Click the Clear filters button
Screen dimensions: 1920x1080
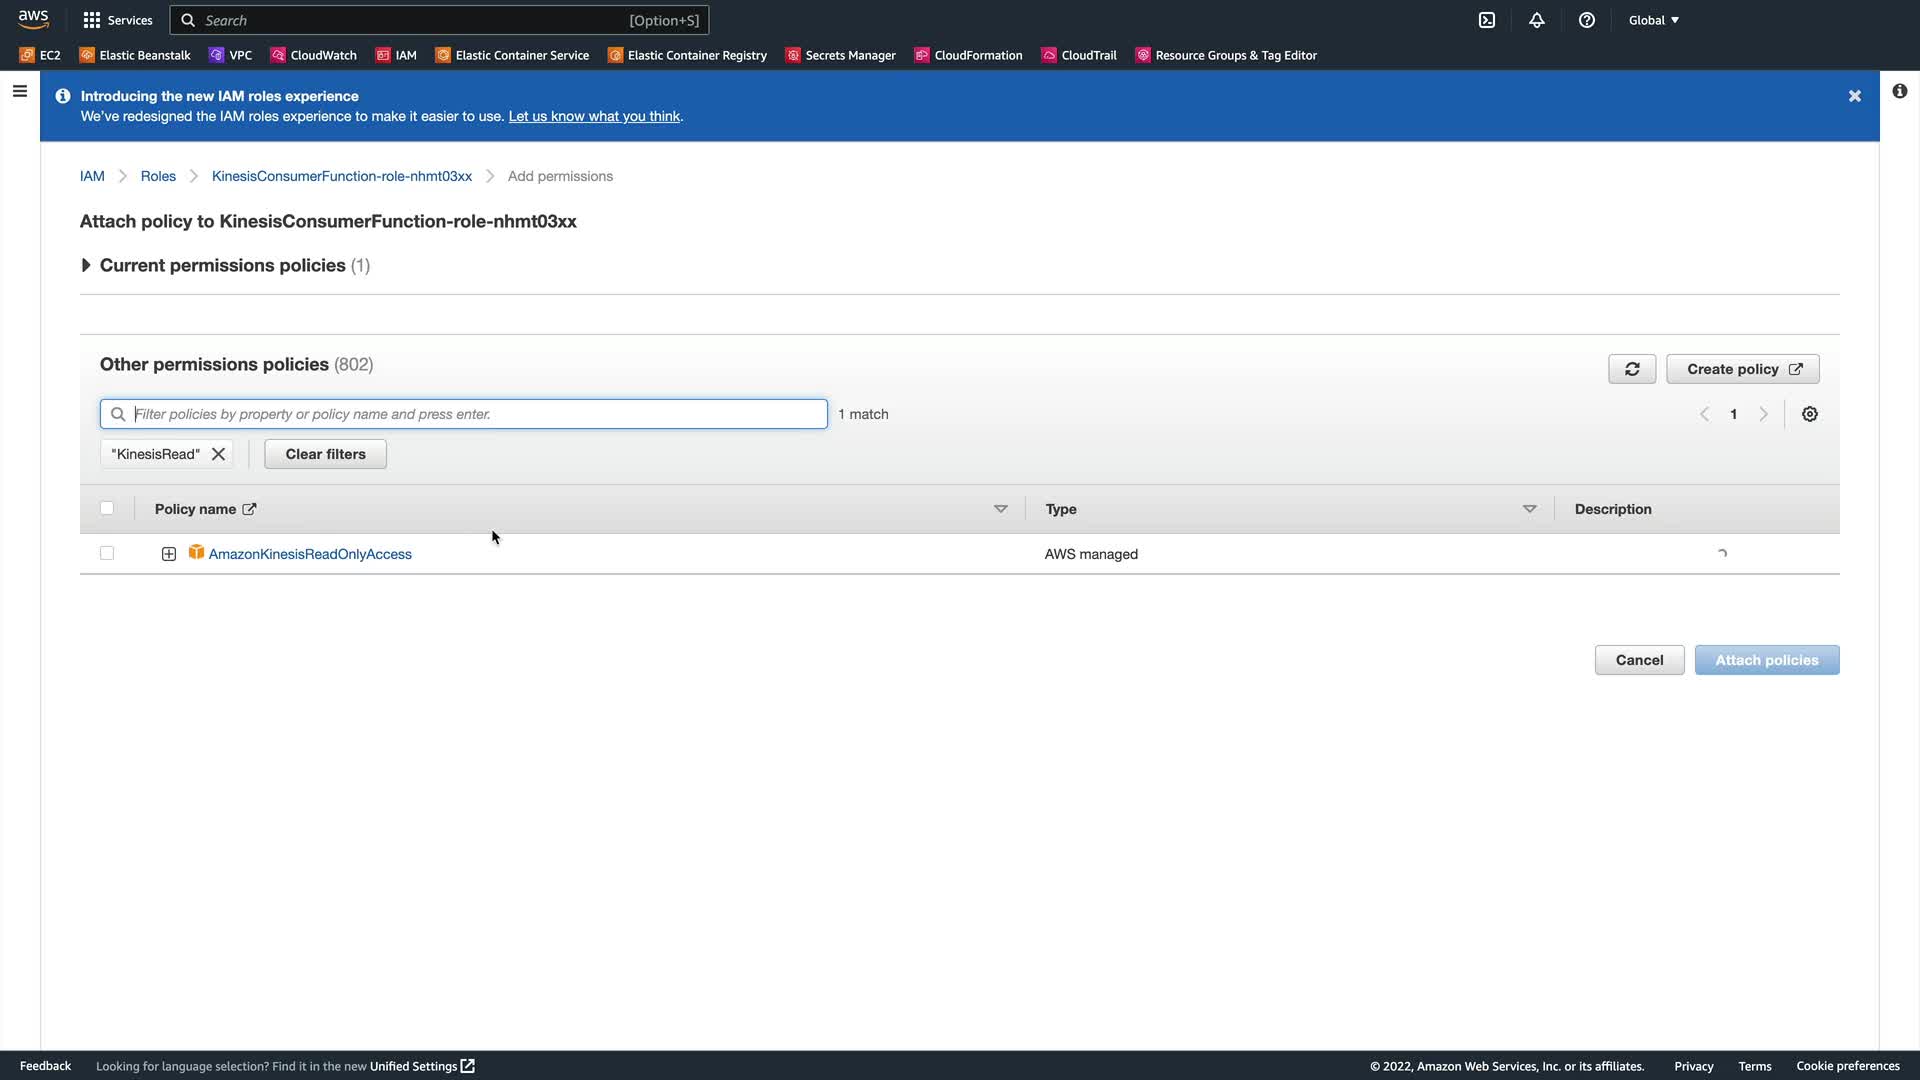point(325,454)
